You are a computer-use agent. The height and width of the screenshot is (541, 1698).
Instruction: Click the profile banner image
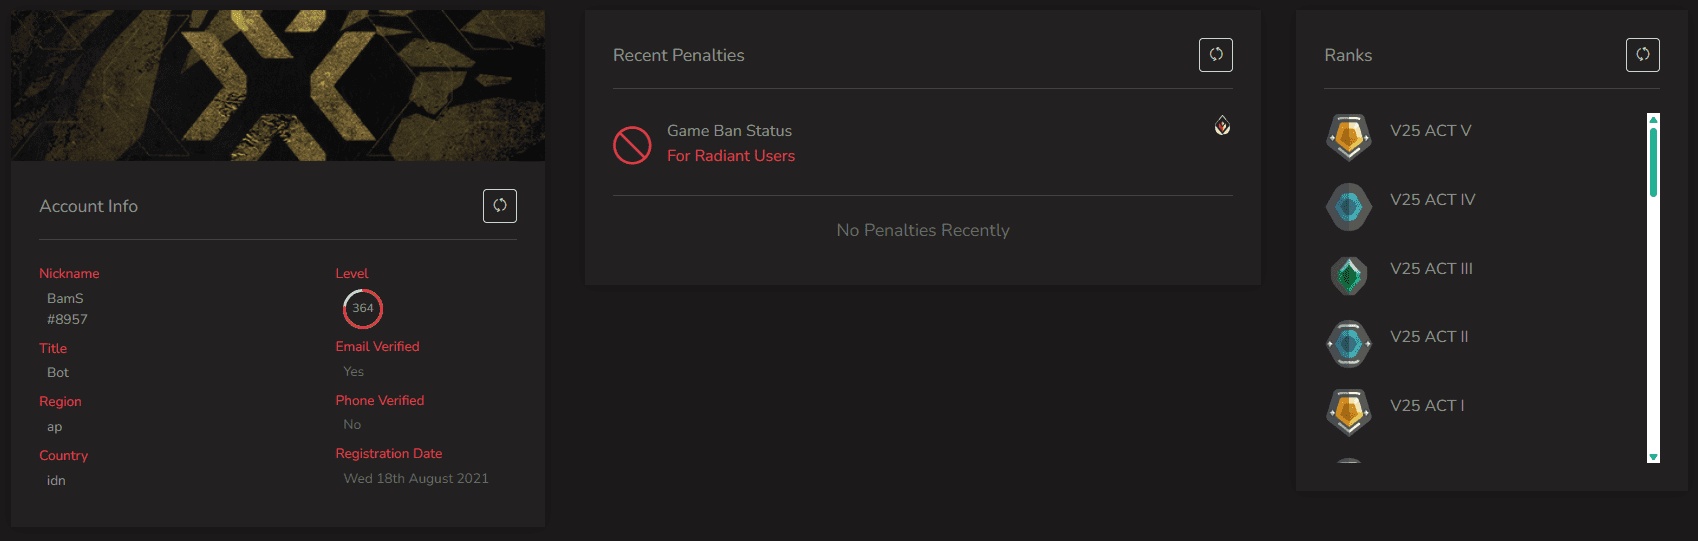pos(278,85)
